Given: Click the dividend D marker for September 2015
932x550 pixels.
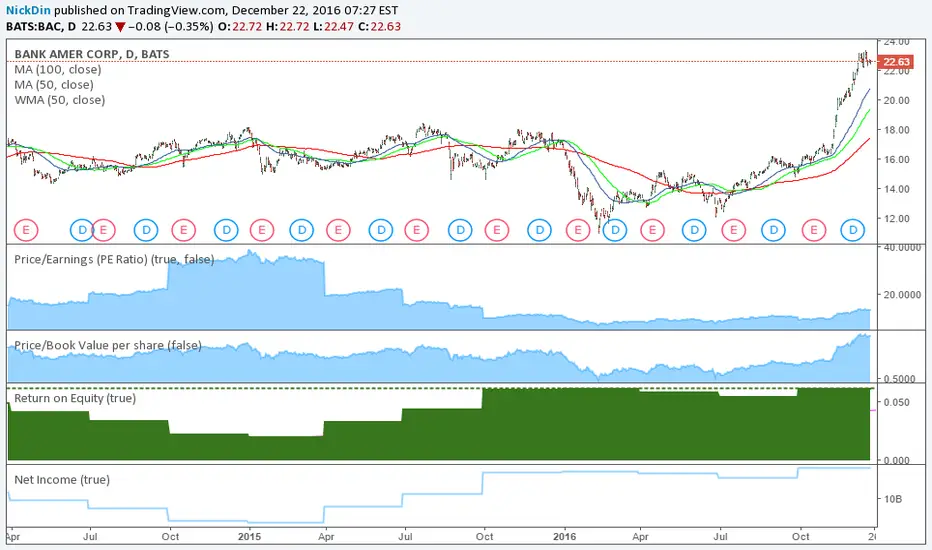Looking at the screenshot, I should (460, 230).
